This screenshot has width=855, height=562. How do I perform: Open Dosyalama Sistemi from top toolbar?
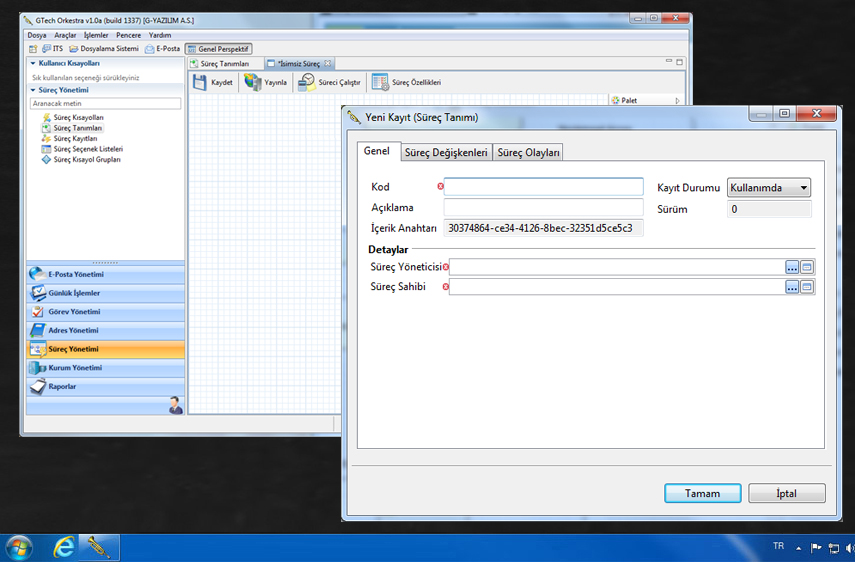coord(75,49)
